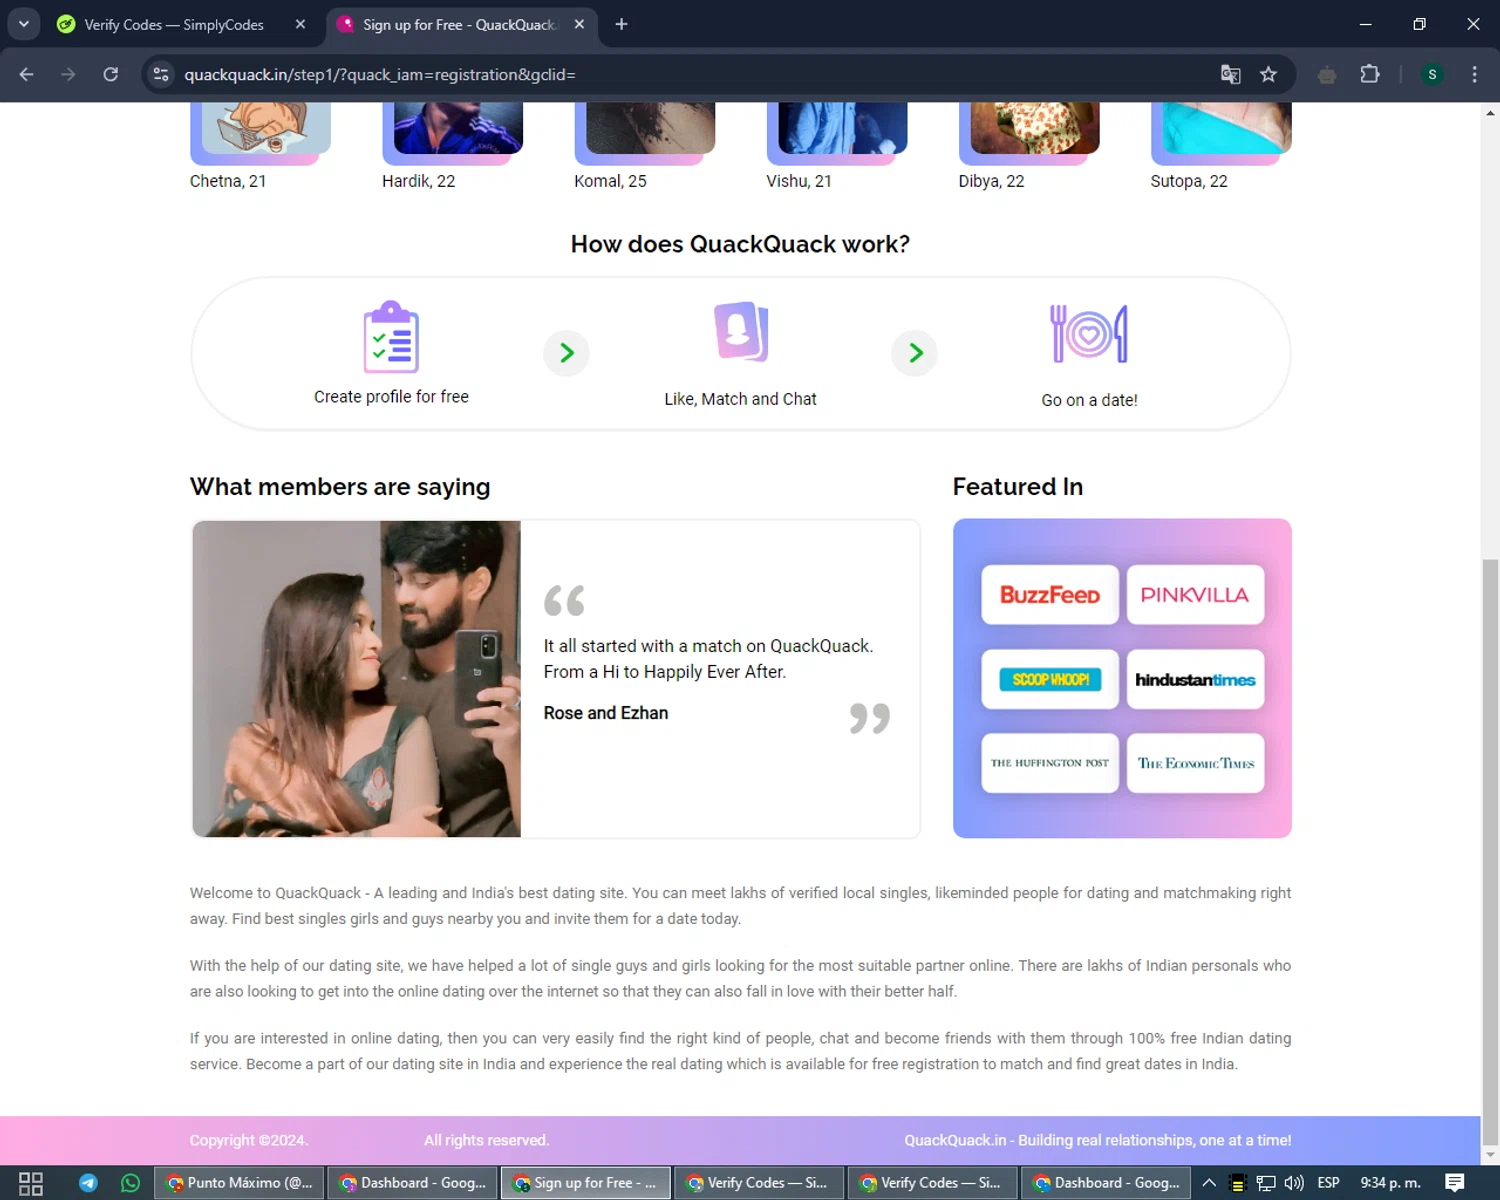The height and width of the screenshot is (1200, 1500).
Task: Reload the page with the refresh icon
Action: pos(111,74)
